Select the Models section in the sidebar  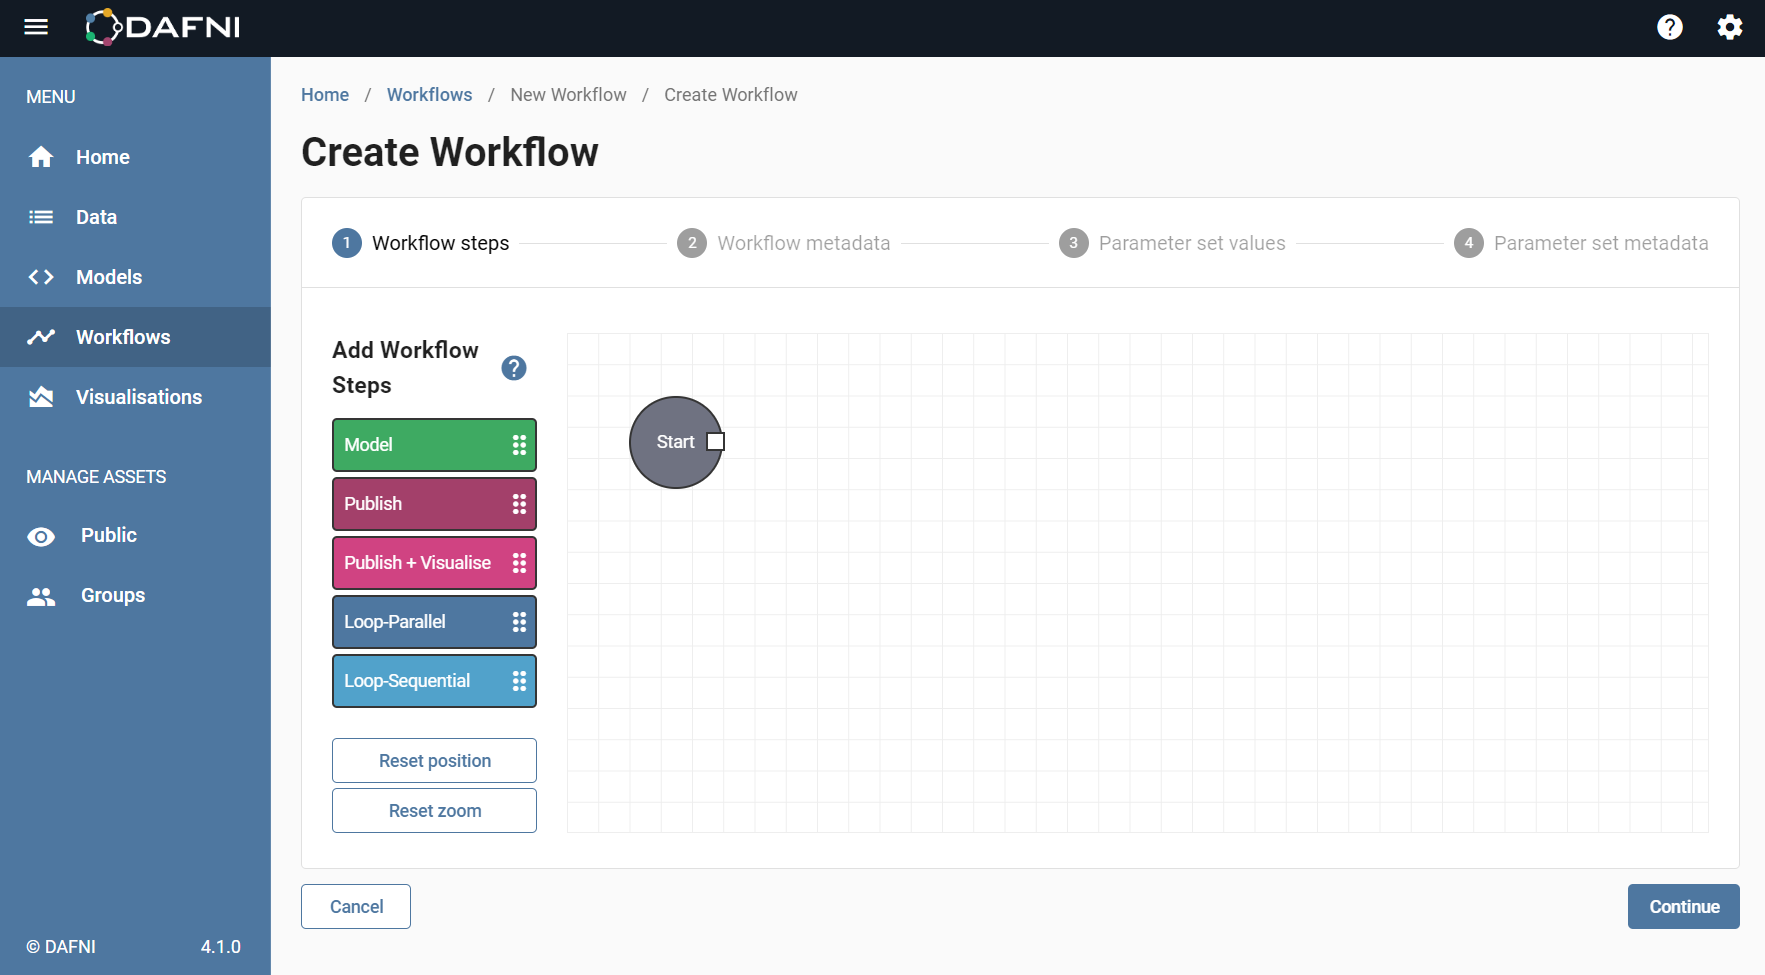pyautogui.click(x=109, y=277)
